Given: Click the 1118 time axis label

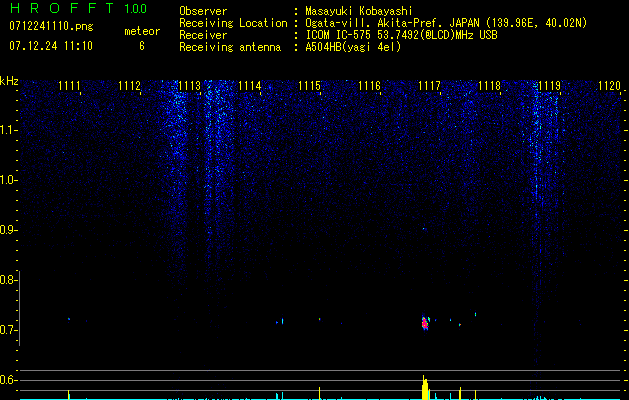Looking at the screenshot, I should pos(489,86).
